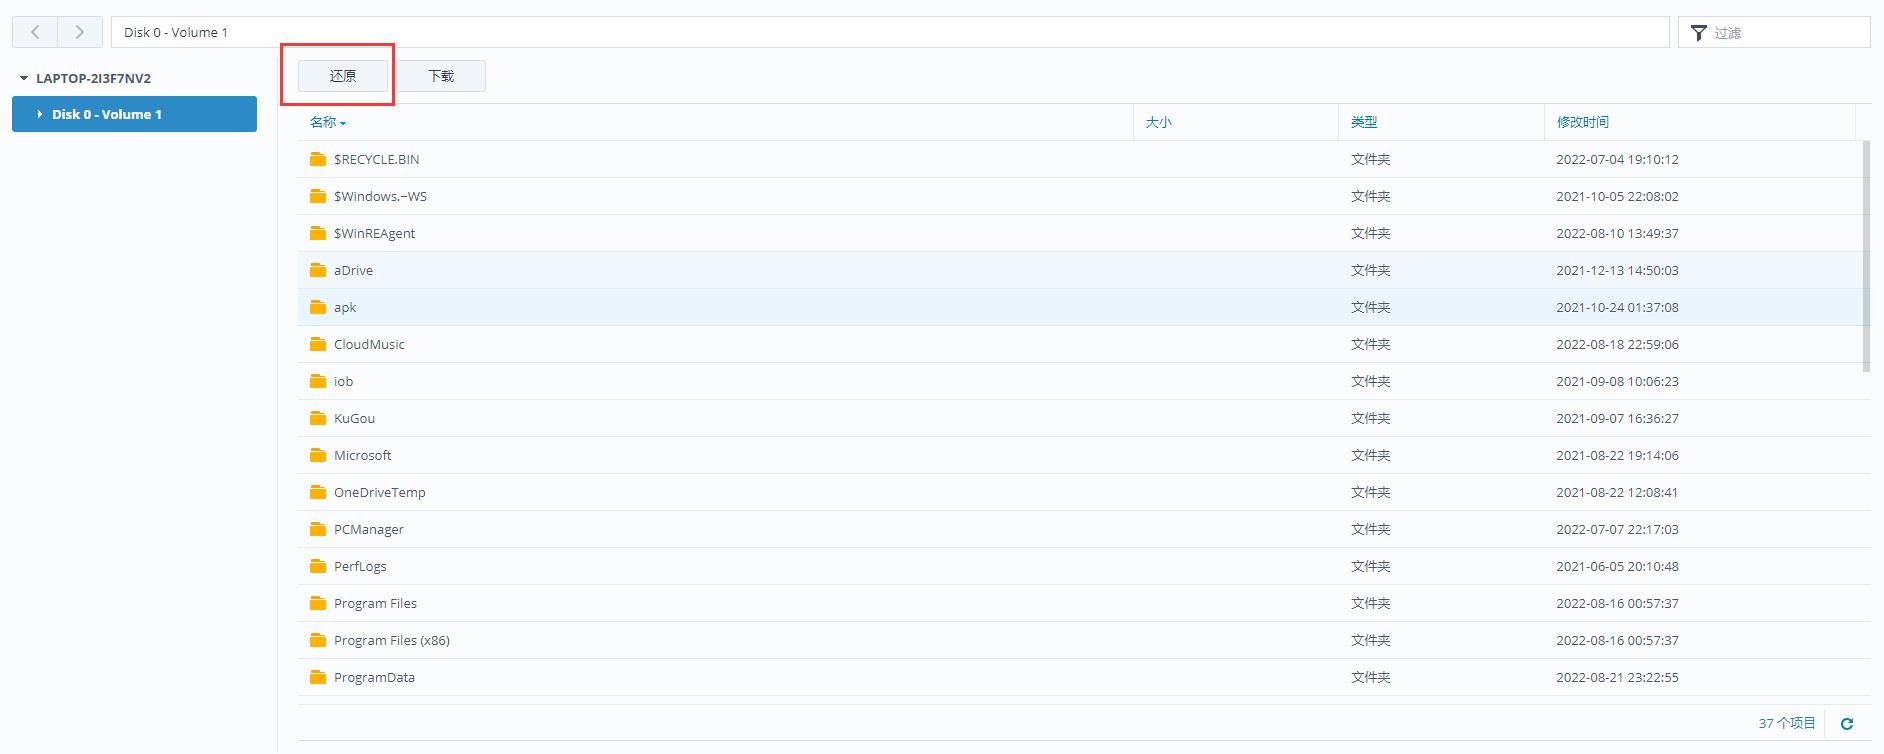The height and width of the screenshot is (754, 1884).
Task: Click the apk folder name
Action: tap(345, 307)
